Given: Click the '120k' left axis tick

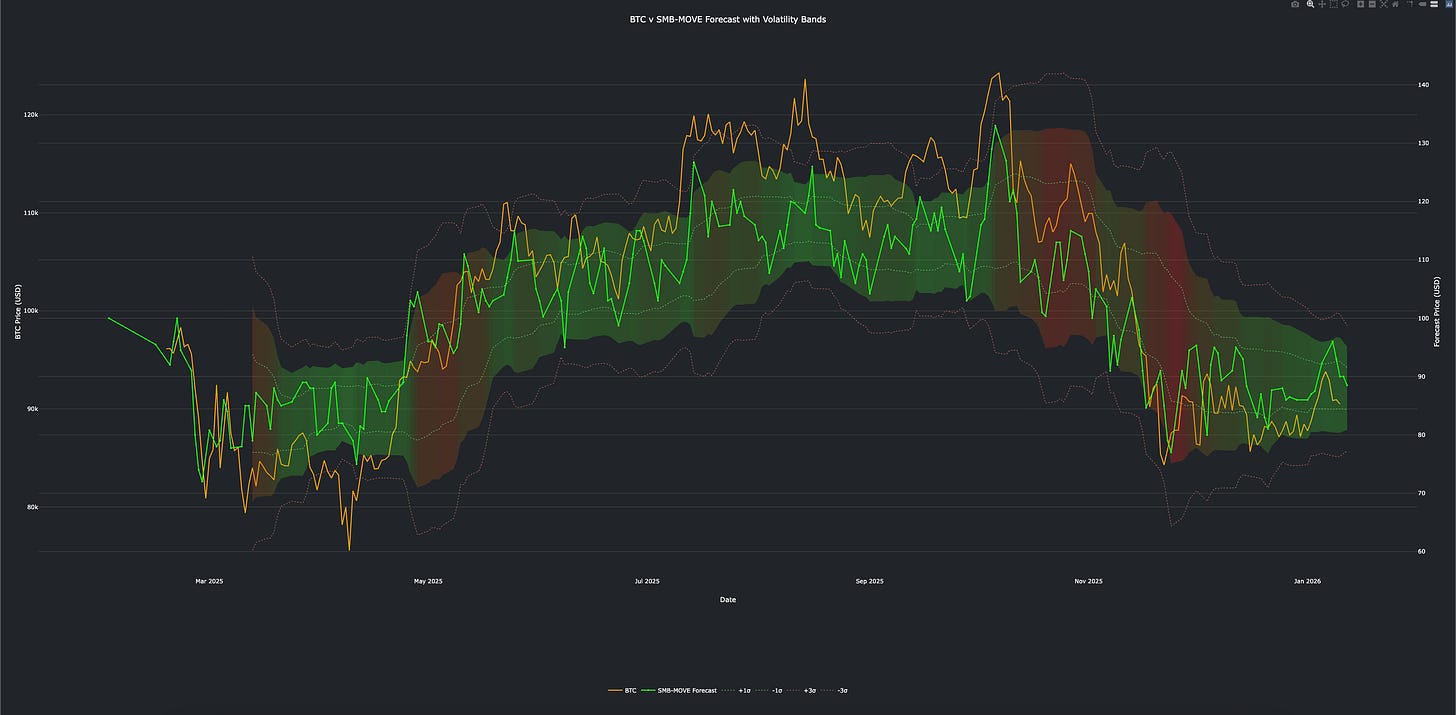Looking at the screenshot, I should (32, 115).
